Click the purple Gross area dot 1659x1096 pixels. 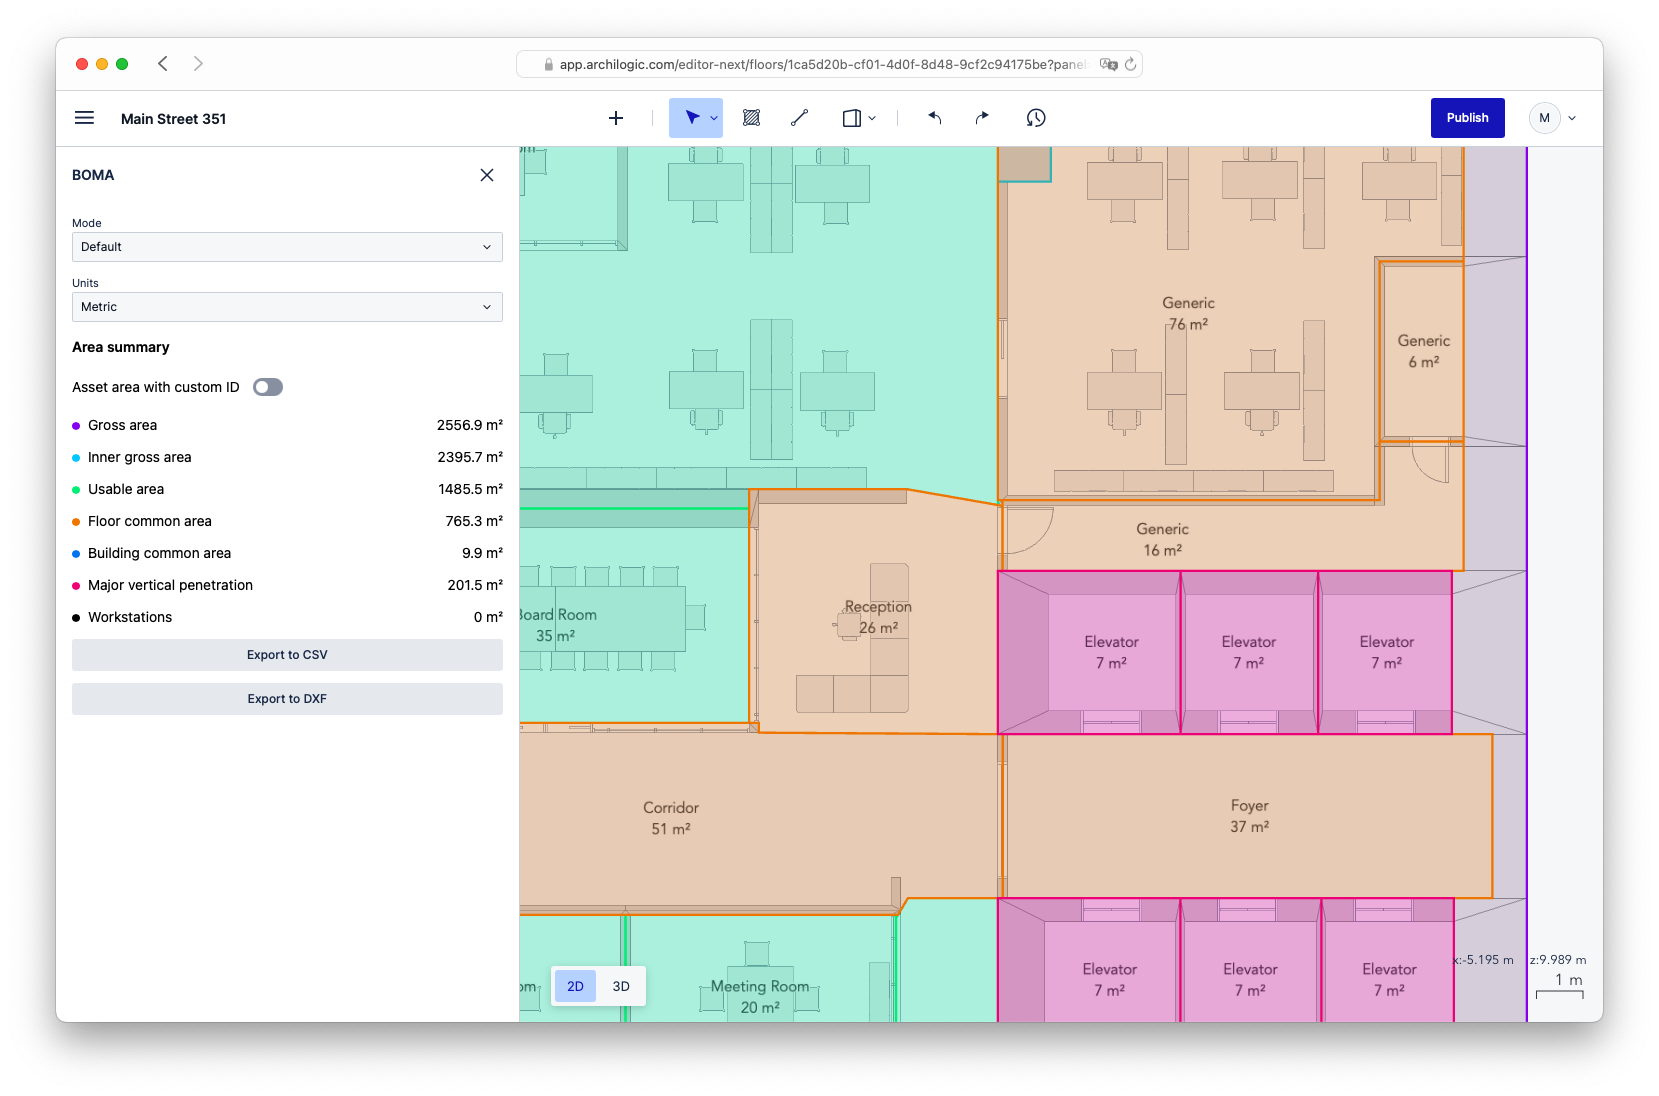(76, 426)
